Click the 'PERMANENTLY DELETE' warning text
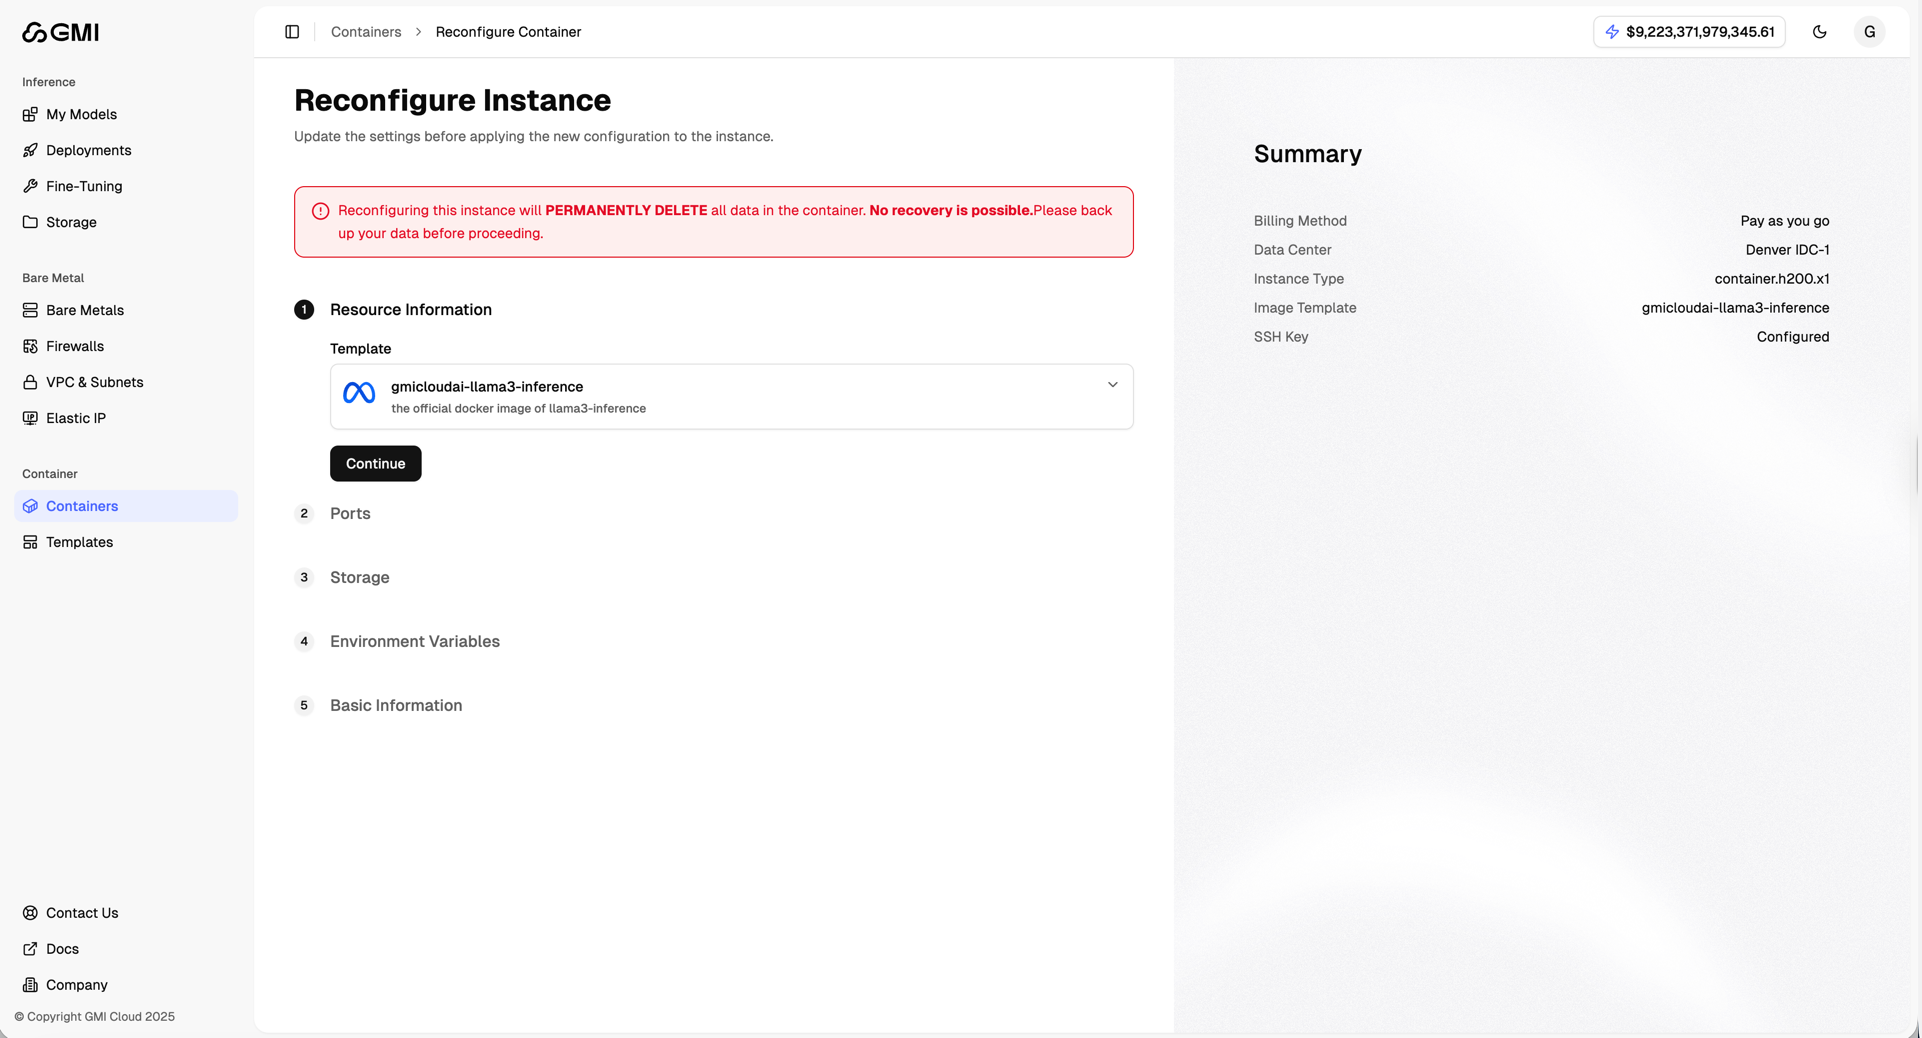1922x1038 pixels. [x=626, y=211]
